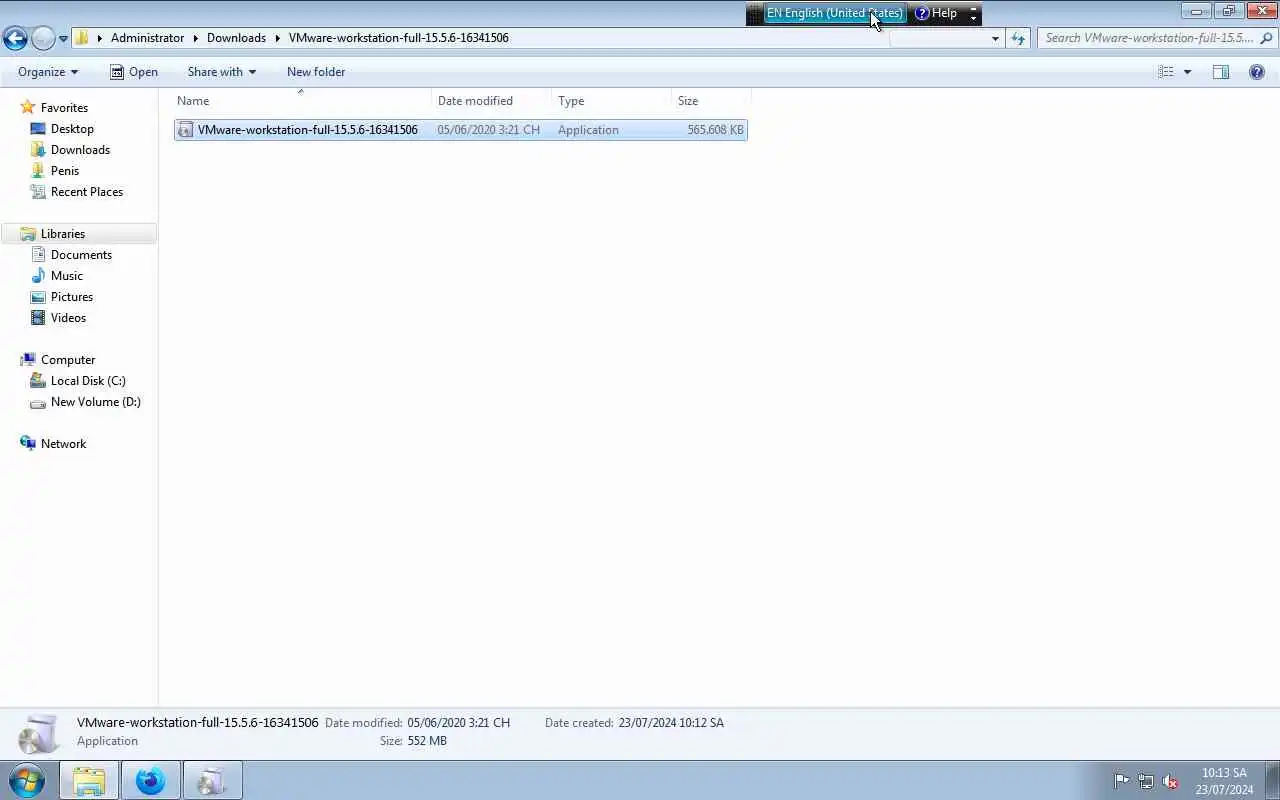
Task: Open the Pictures library
Action: pyautogui.click(x=72, y=297)
